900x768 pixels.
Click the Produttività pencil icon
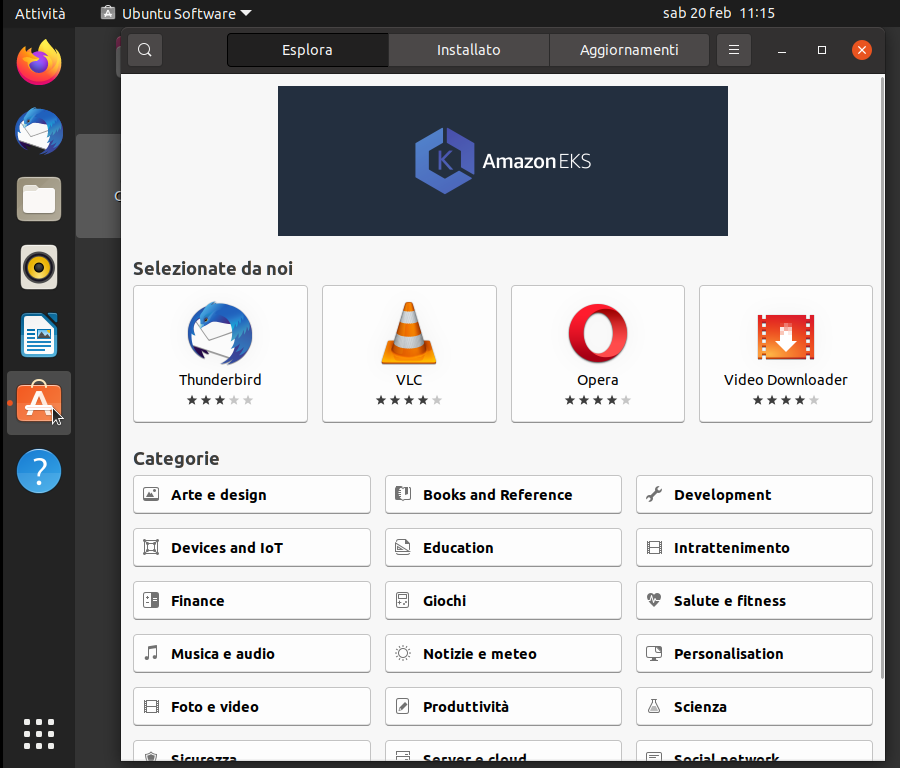(x=403, y=707)
